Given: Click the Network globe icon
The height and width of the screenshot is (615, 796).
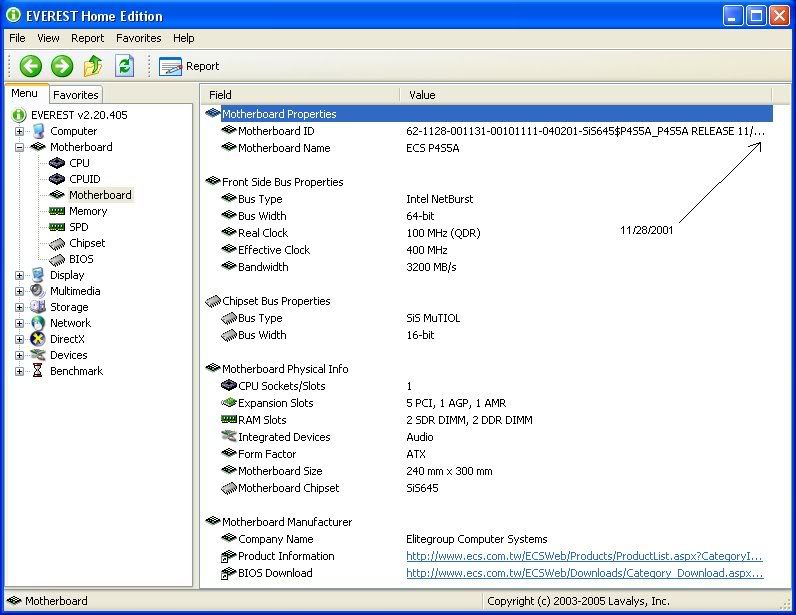Looking at the screenshot, I should pos(38,323).
